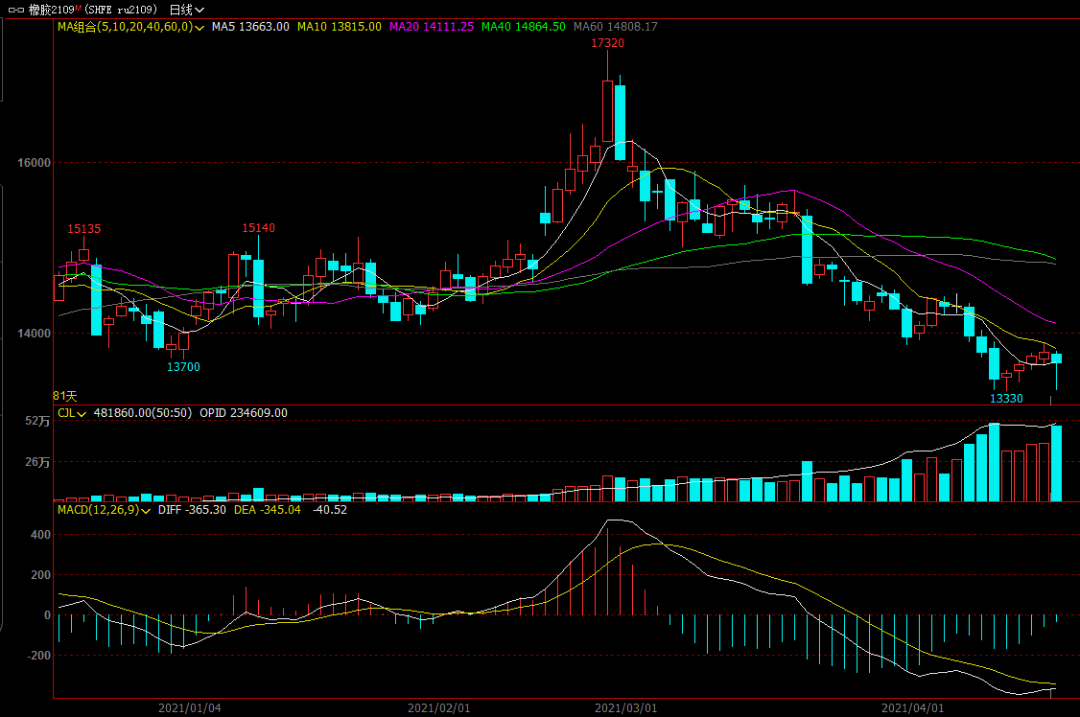Open the CJL volume indicator dropdown
The width and height of the screenshot is (1080, 717).
point(72,413)
